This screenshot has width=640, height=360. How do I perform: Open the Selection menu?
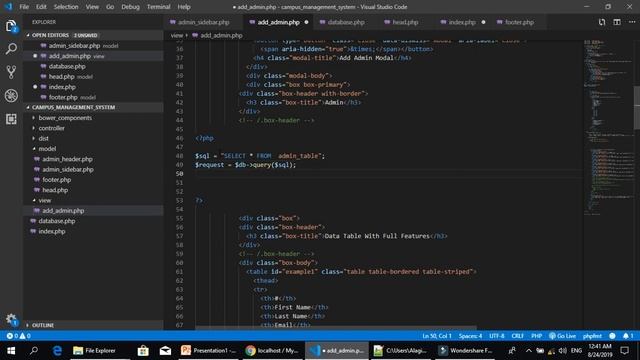coord(66,7)
